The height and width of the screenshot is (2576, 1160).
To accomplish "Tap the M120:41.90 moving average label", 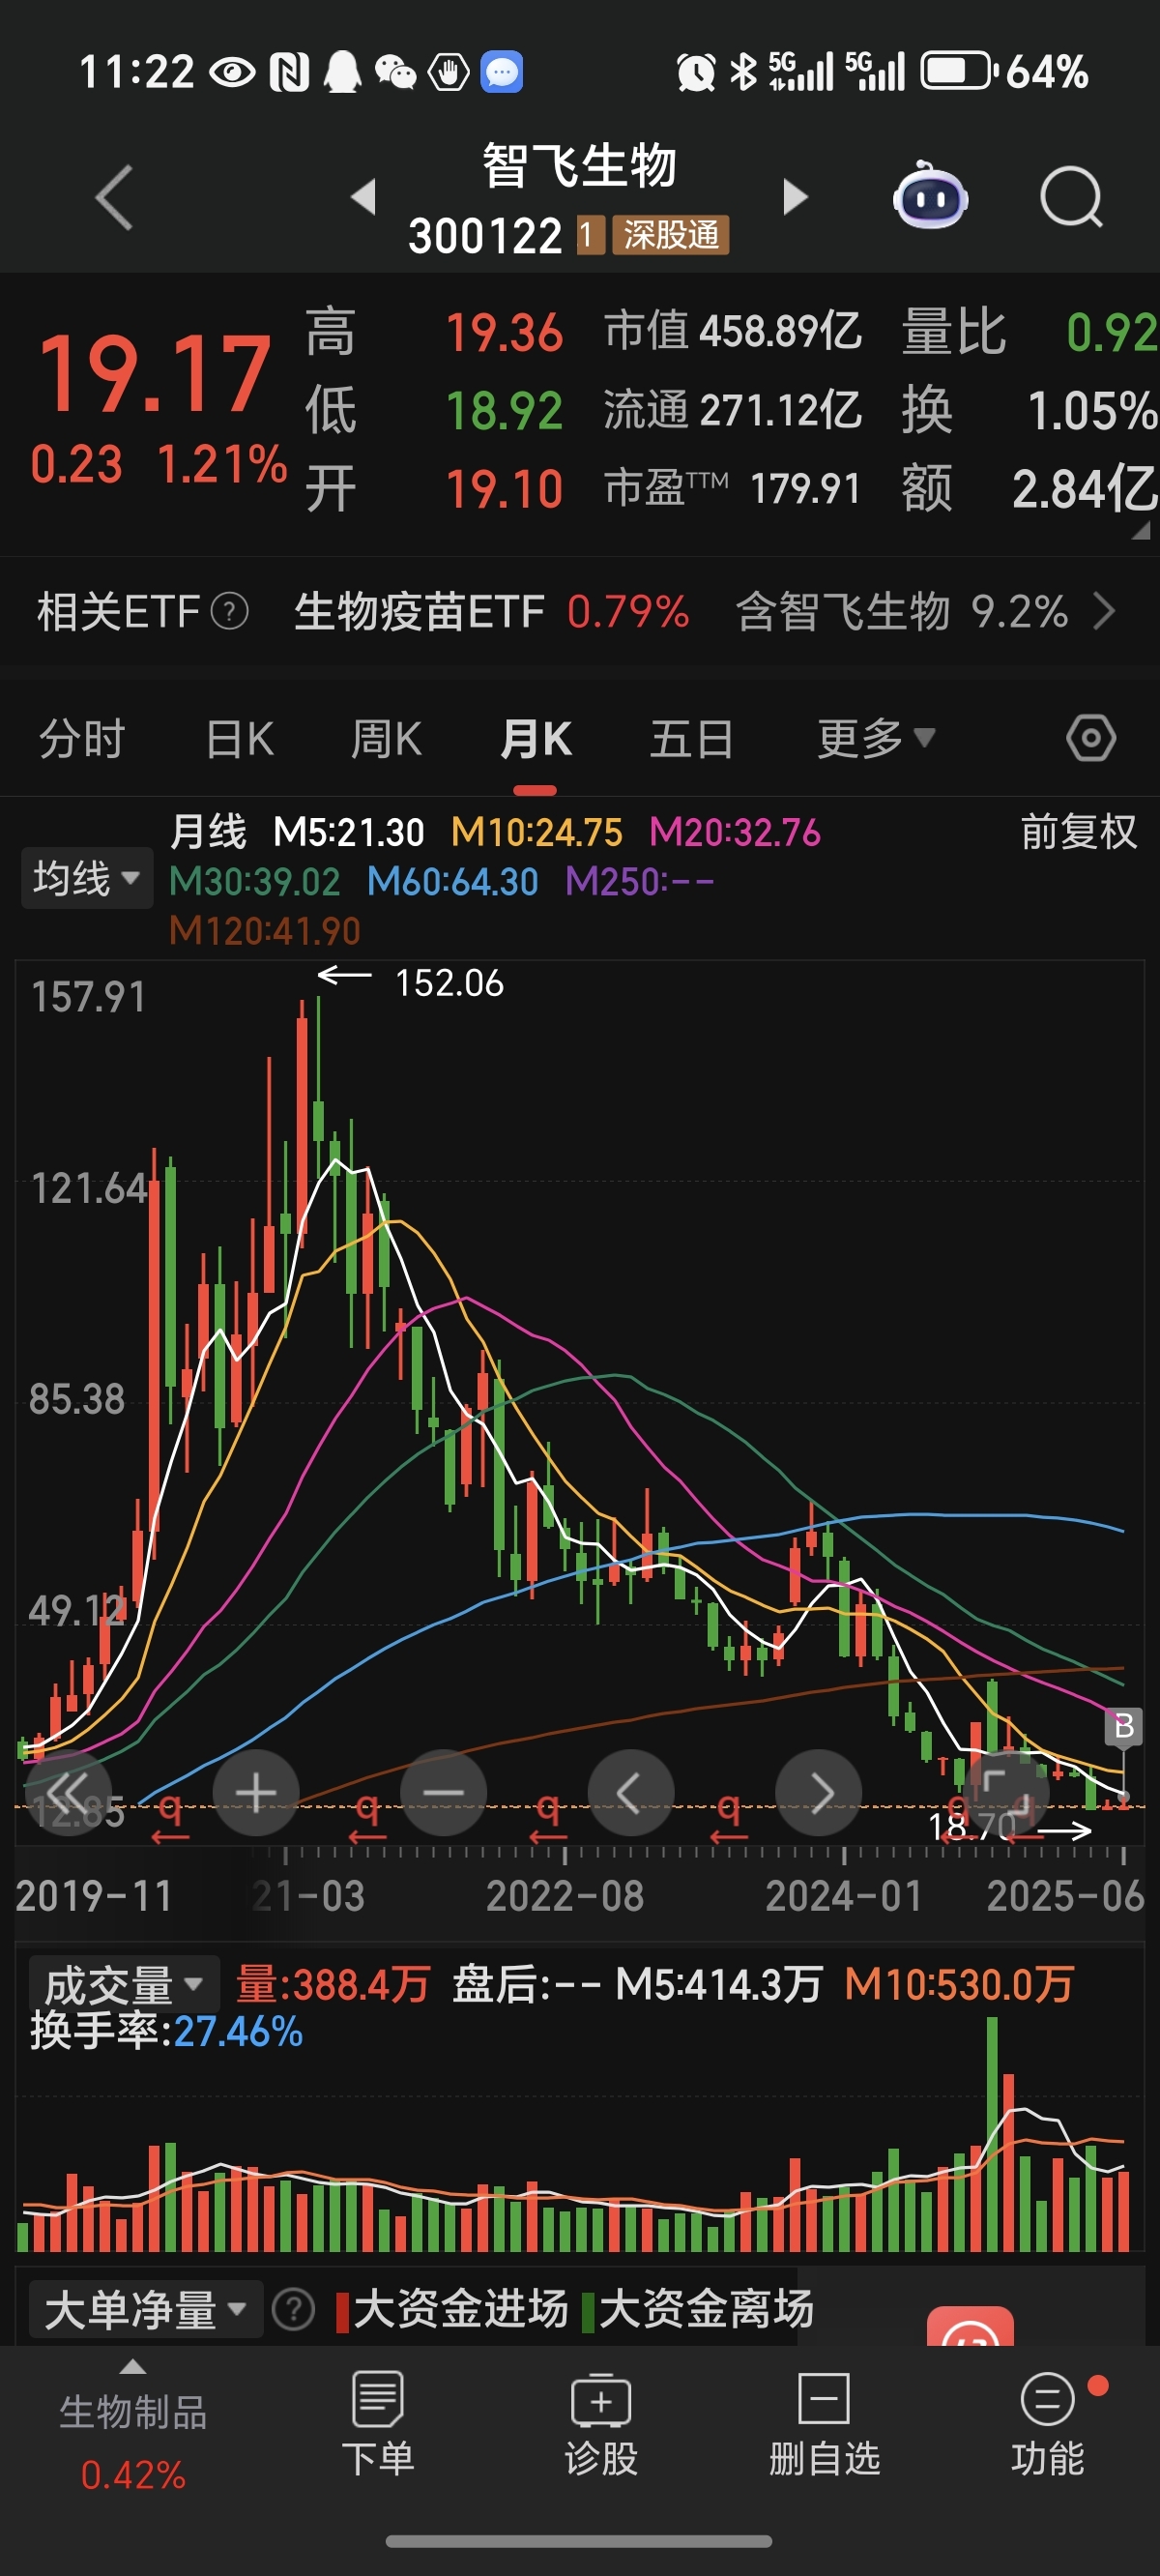I will [x=264, y=930].
